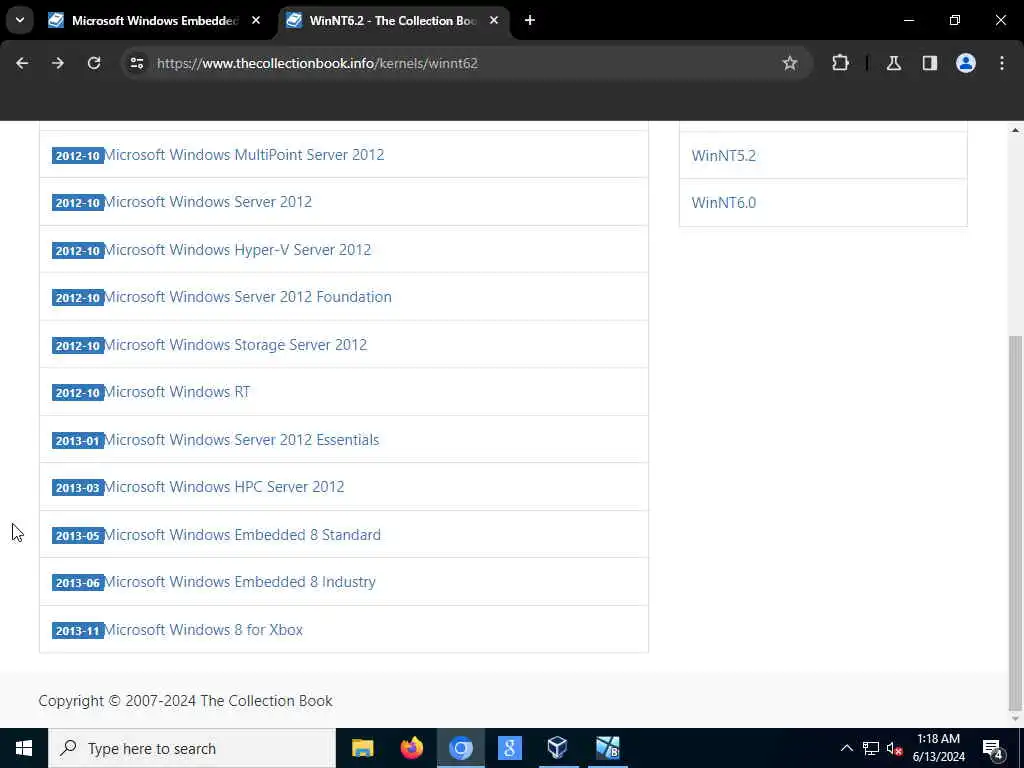Go back to the previous page
The image size is (1024, 768).
[22, 63]
